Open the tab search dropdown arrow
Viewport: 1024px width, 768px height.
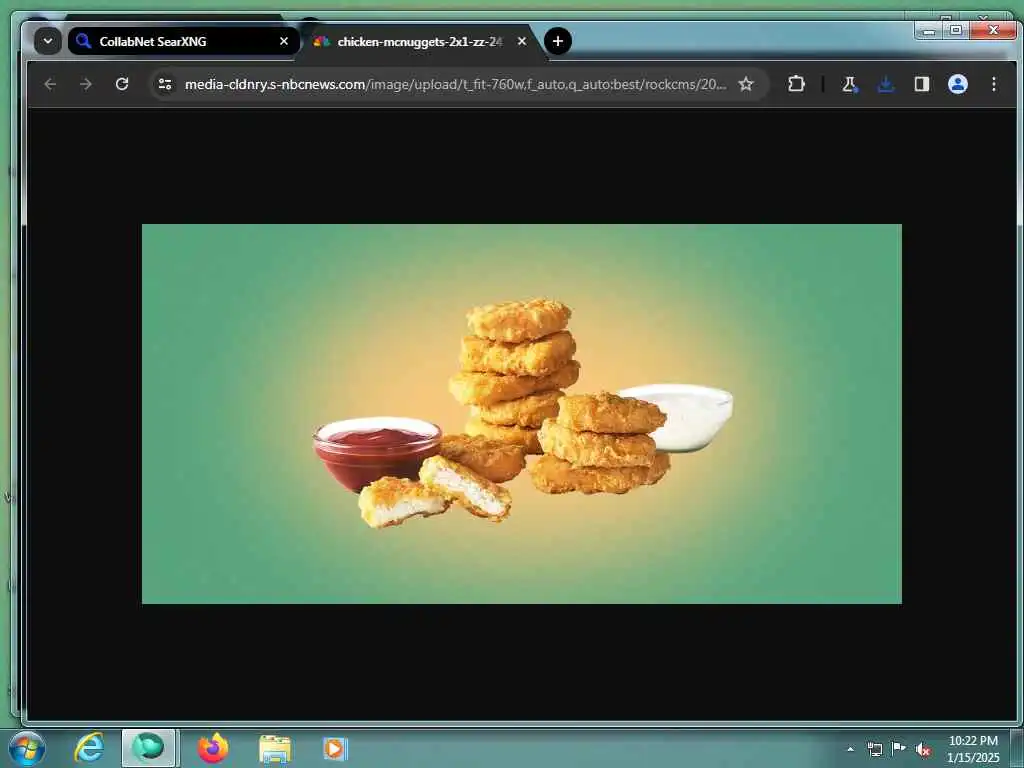click(48, 41)
